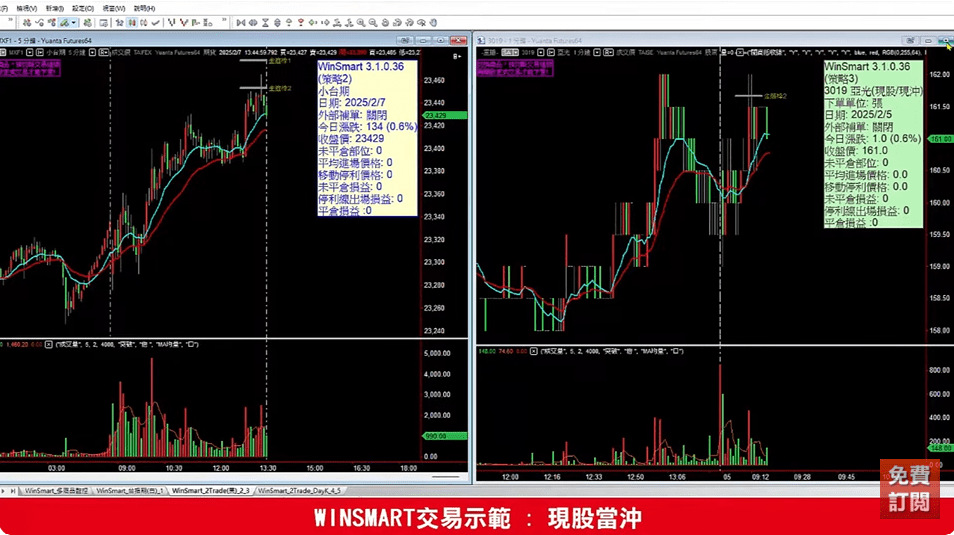This screenshot has height=535, width=954.
Task: Click the bow-tie shaped bar spacing icon
Action: click(240, 23)
